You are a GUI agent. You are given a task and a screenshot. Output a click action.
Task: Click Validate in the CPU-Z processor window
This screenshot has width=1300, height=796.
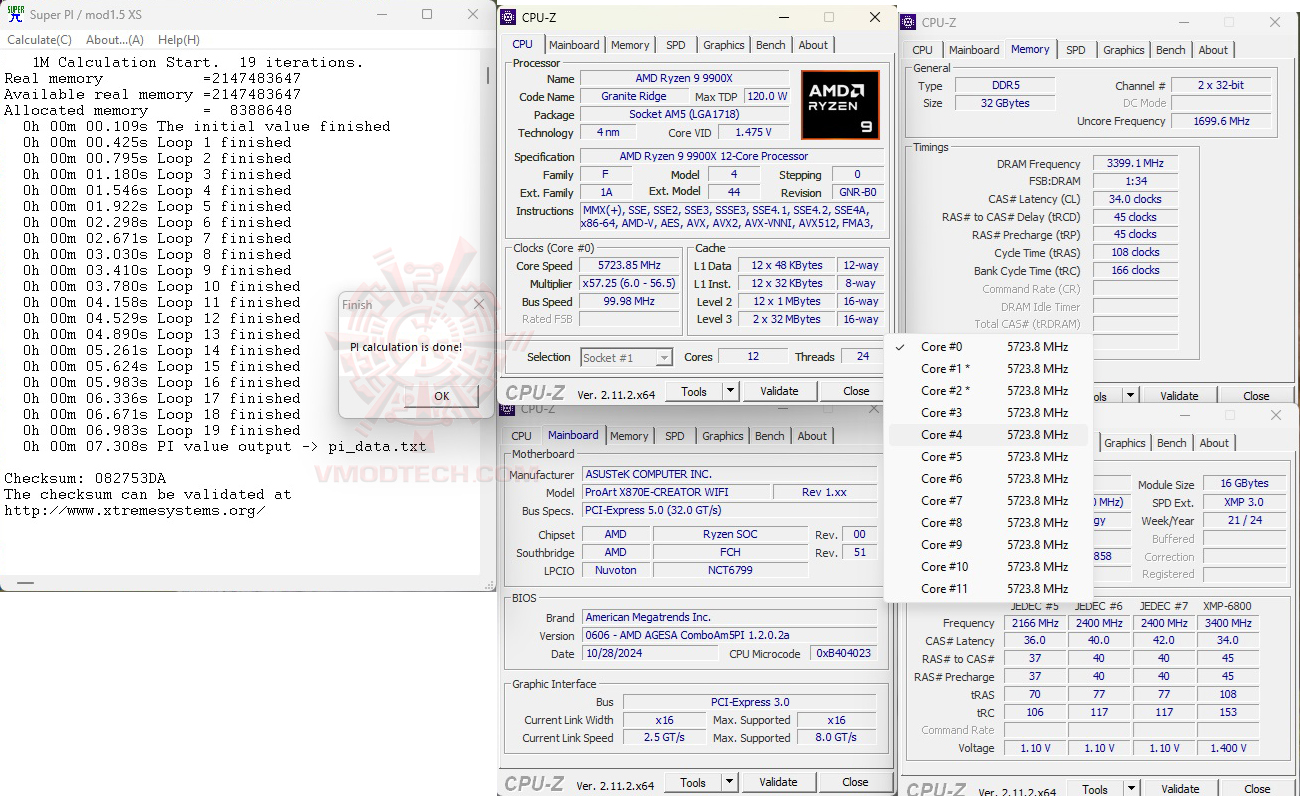point(779,392)
